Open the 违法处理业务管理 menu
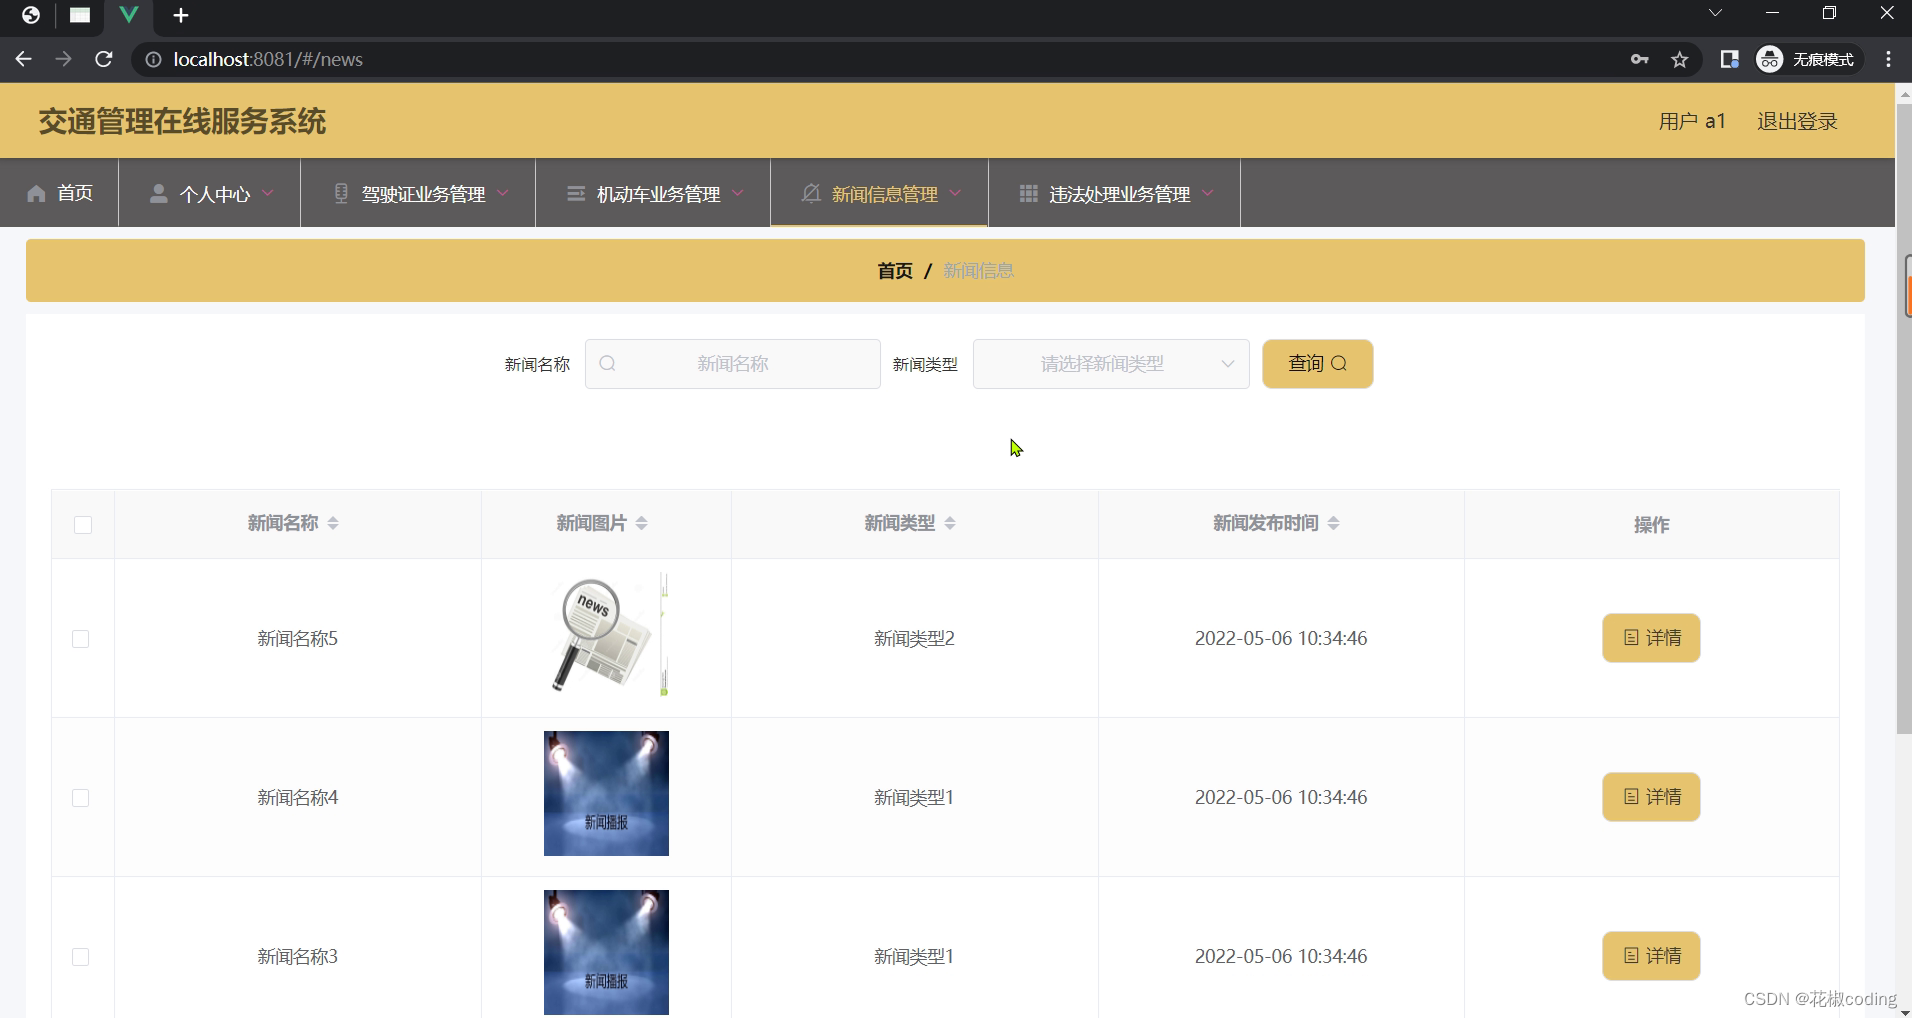This screenshot has width=1912, height=1018. tap(1119, 193)
